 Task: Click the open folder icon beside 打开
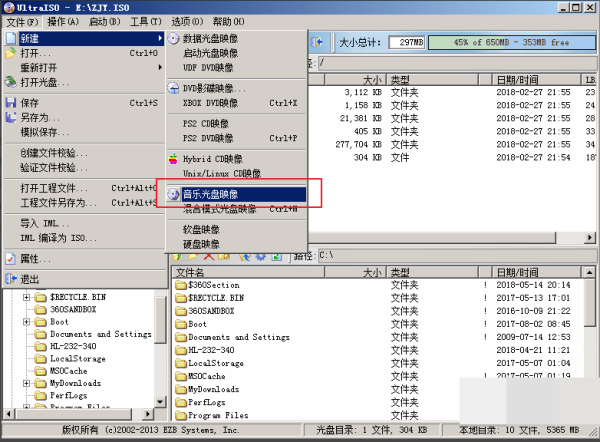click(x=11, y=53)
